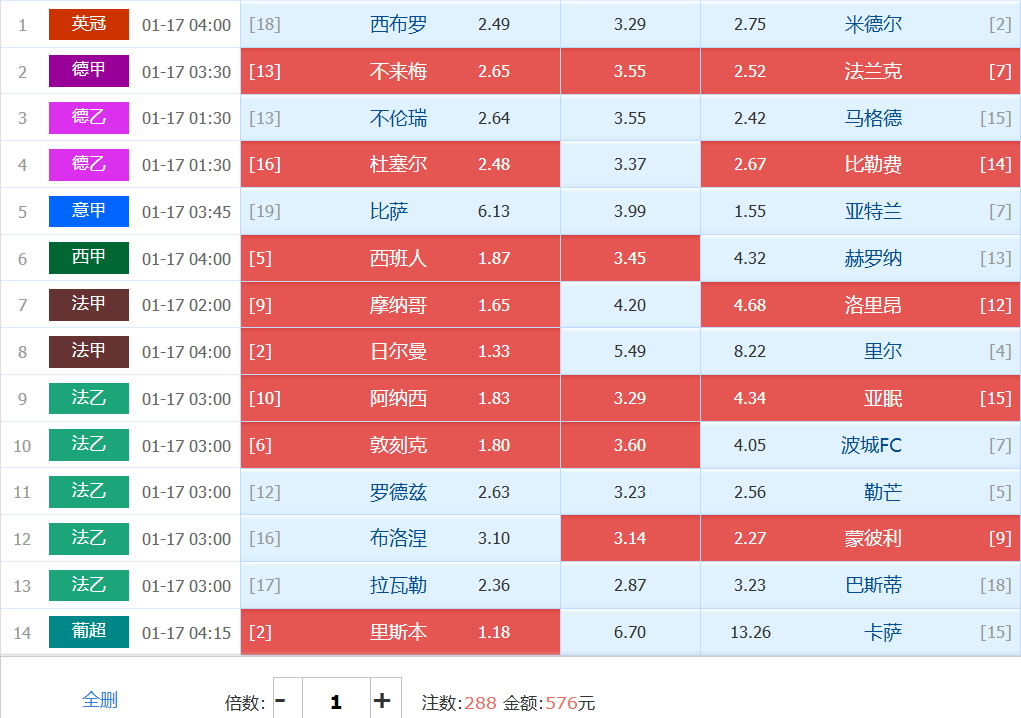
Task: Select 波城FC away win at 4.05
Action: (860, 445)
